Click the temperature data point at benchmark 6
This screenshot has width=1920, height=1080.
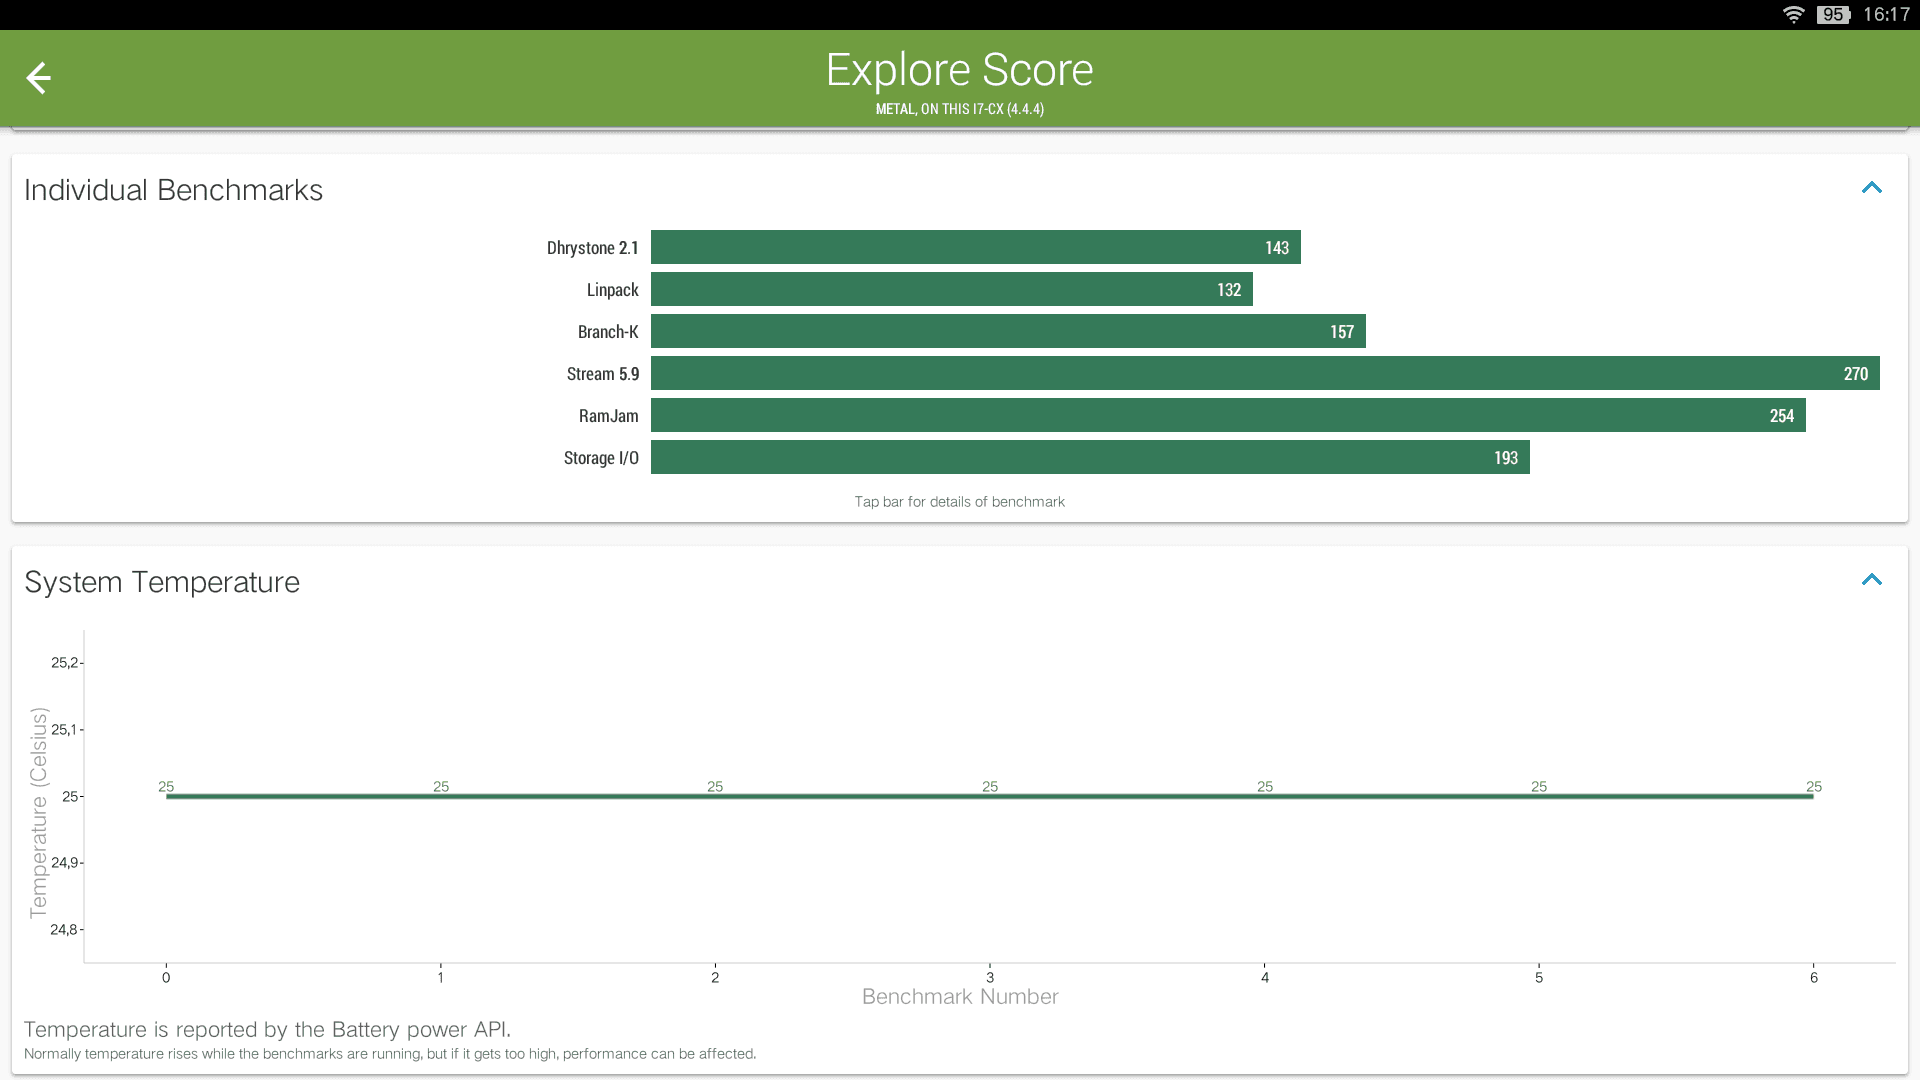click(x=1813, y=796)
